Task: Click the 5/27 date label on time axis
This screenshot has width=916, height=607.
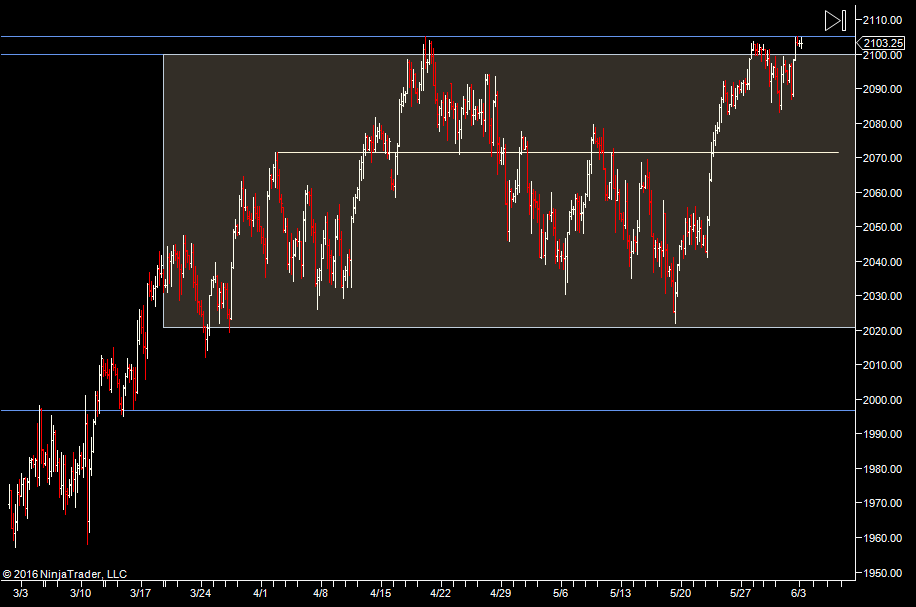Action: tap(740, 593)
